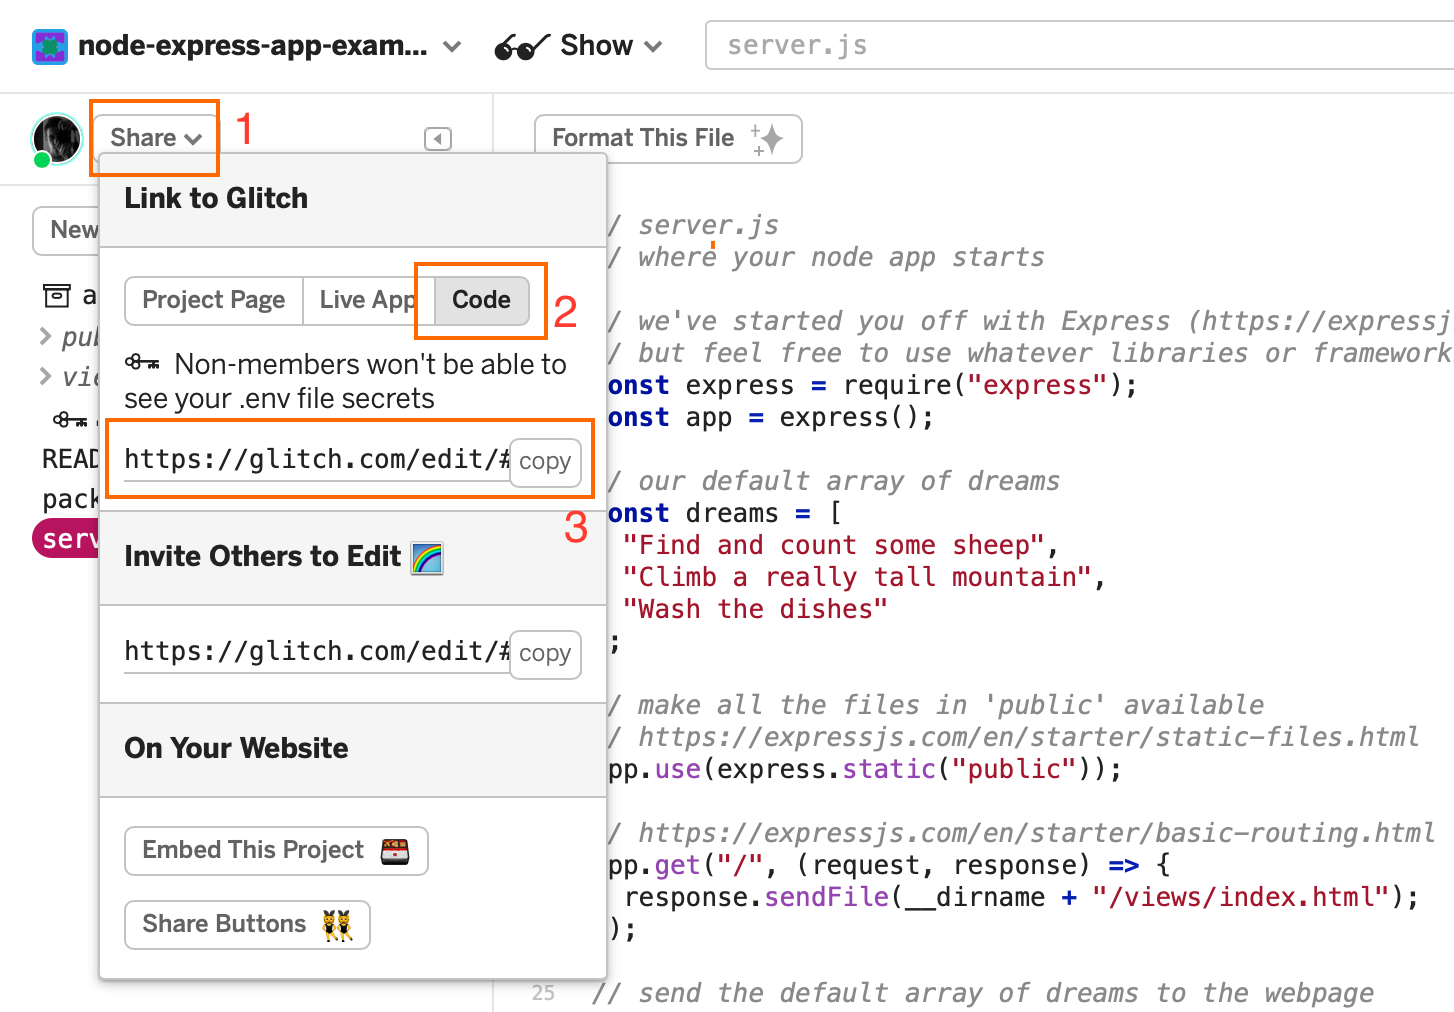
Task: Click the "/views/index.html" string in code
Action: pyautogui.click(x=1241, y=897)
